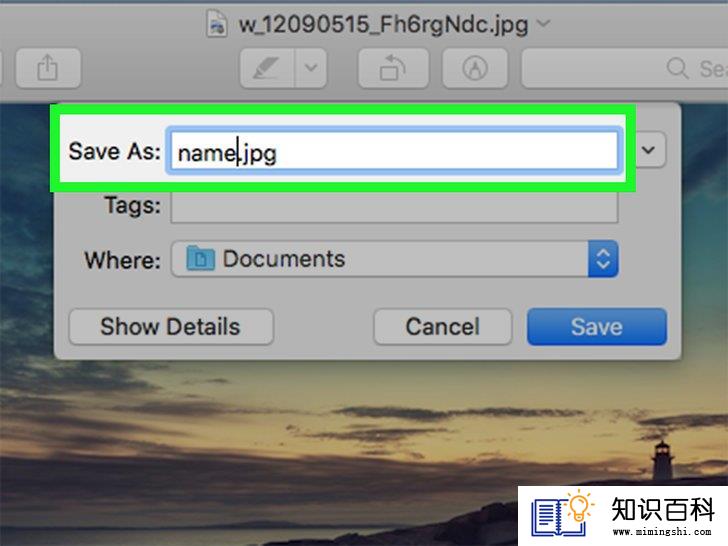Click the Tags input field

pos(394,207)
